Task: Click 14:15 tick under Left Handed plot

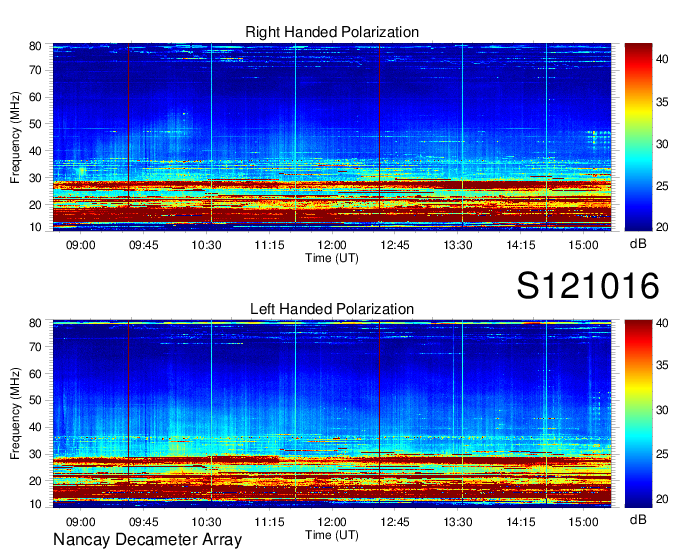Action: pyautogui.click(x=521, y=522)
